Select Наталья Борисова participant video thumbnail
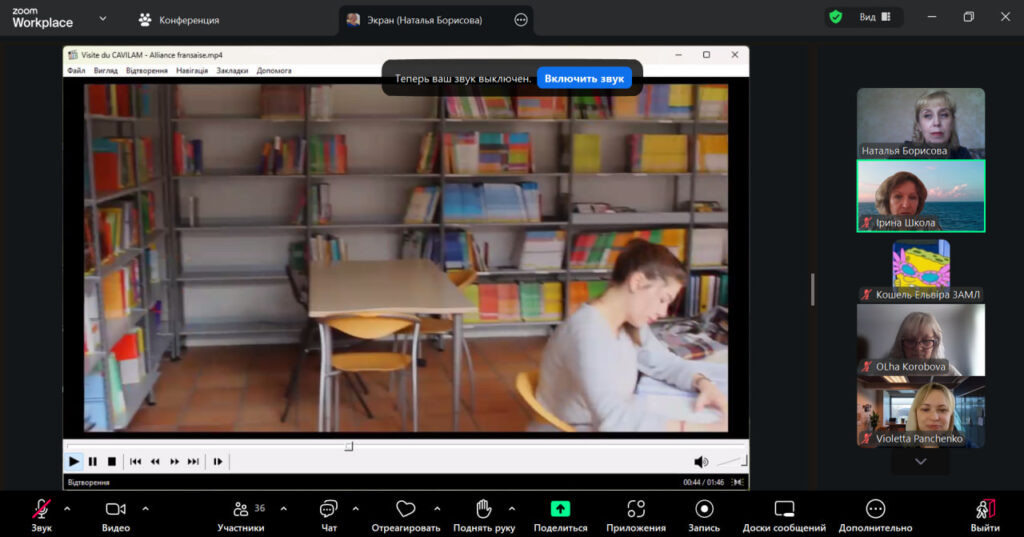Screen dimensions: 1024x537 pos(920,123)
